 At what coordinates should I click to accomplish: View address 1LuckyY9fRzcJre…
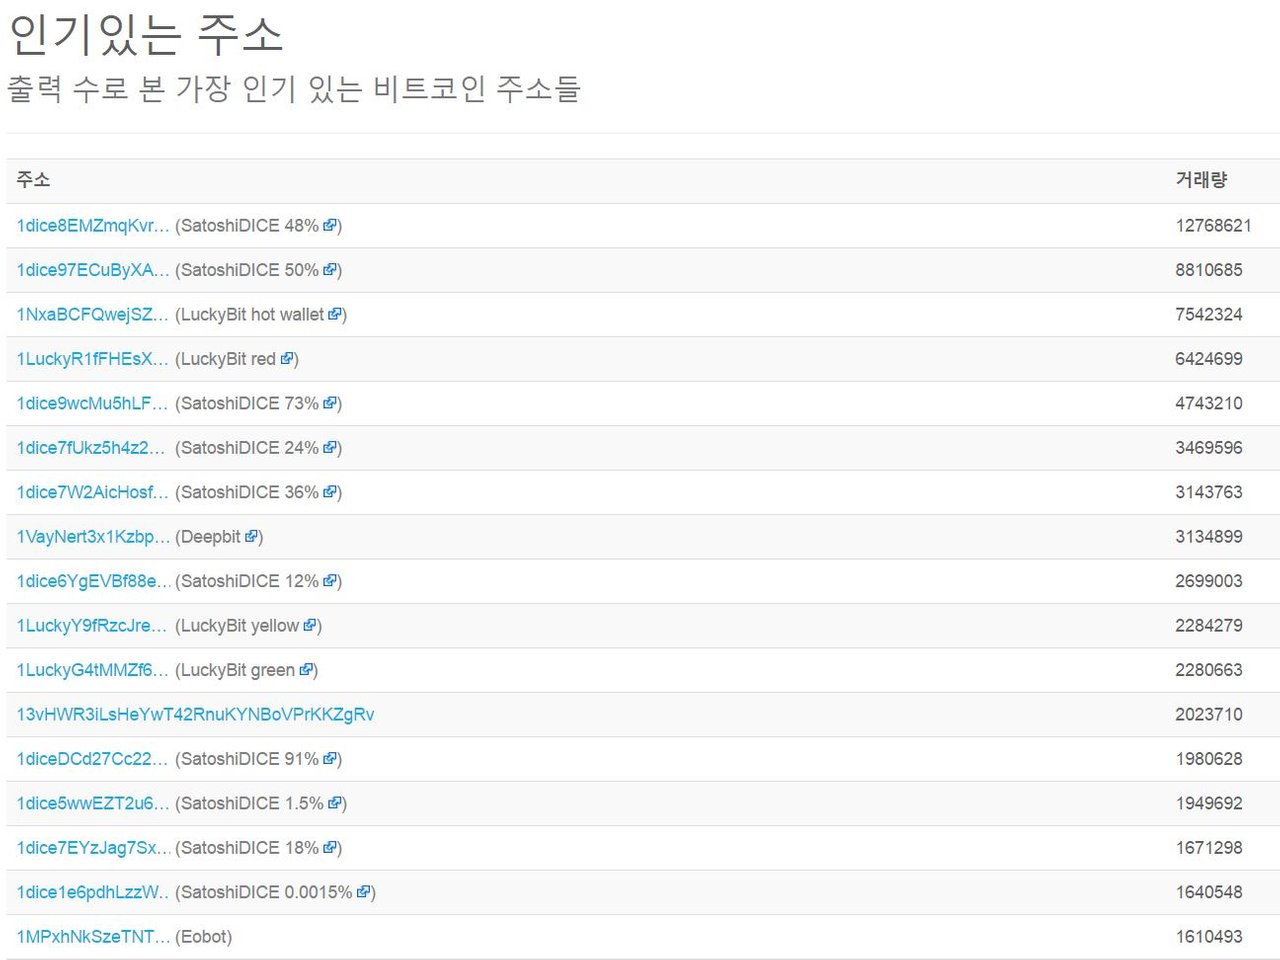coord(93,626)
